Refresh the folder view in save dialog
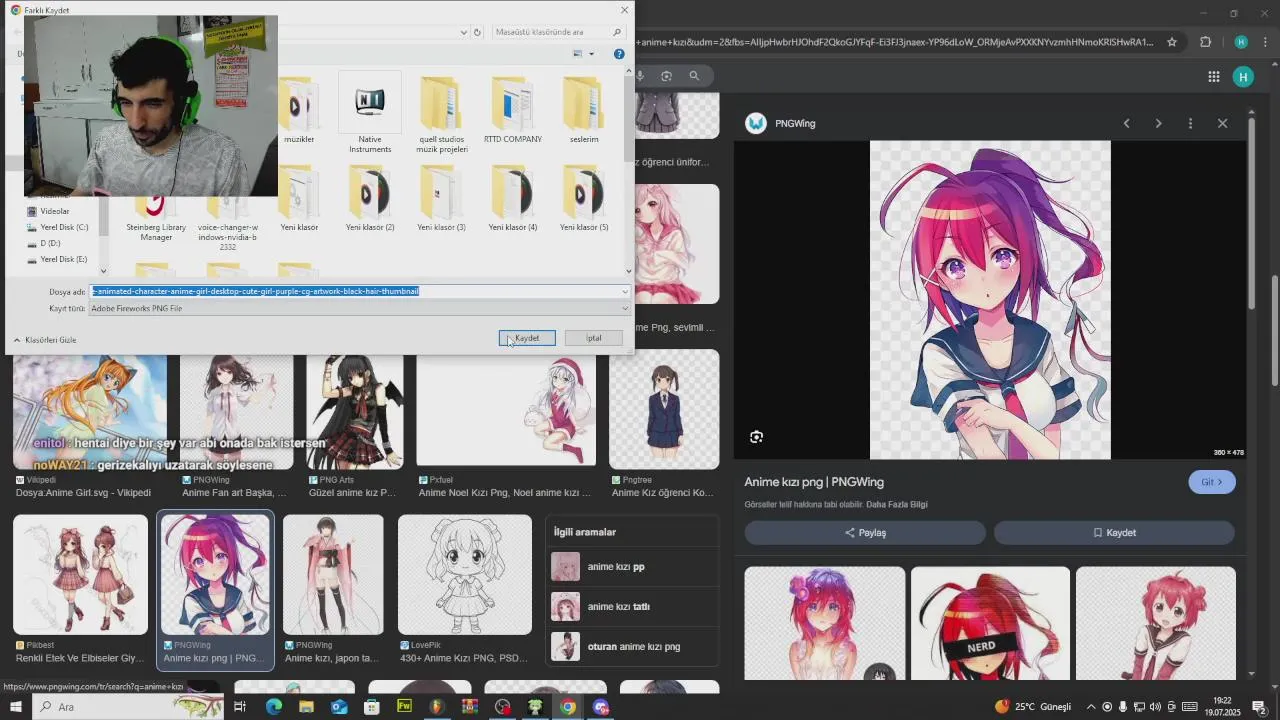 477,32
